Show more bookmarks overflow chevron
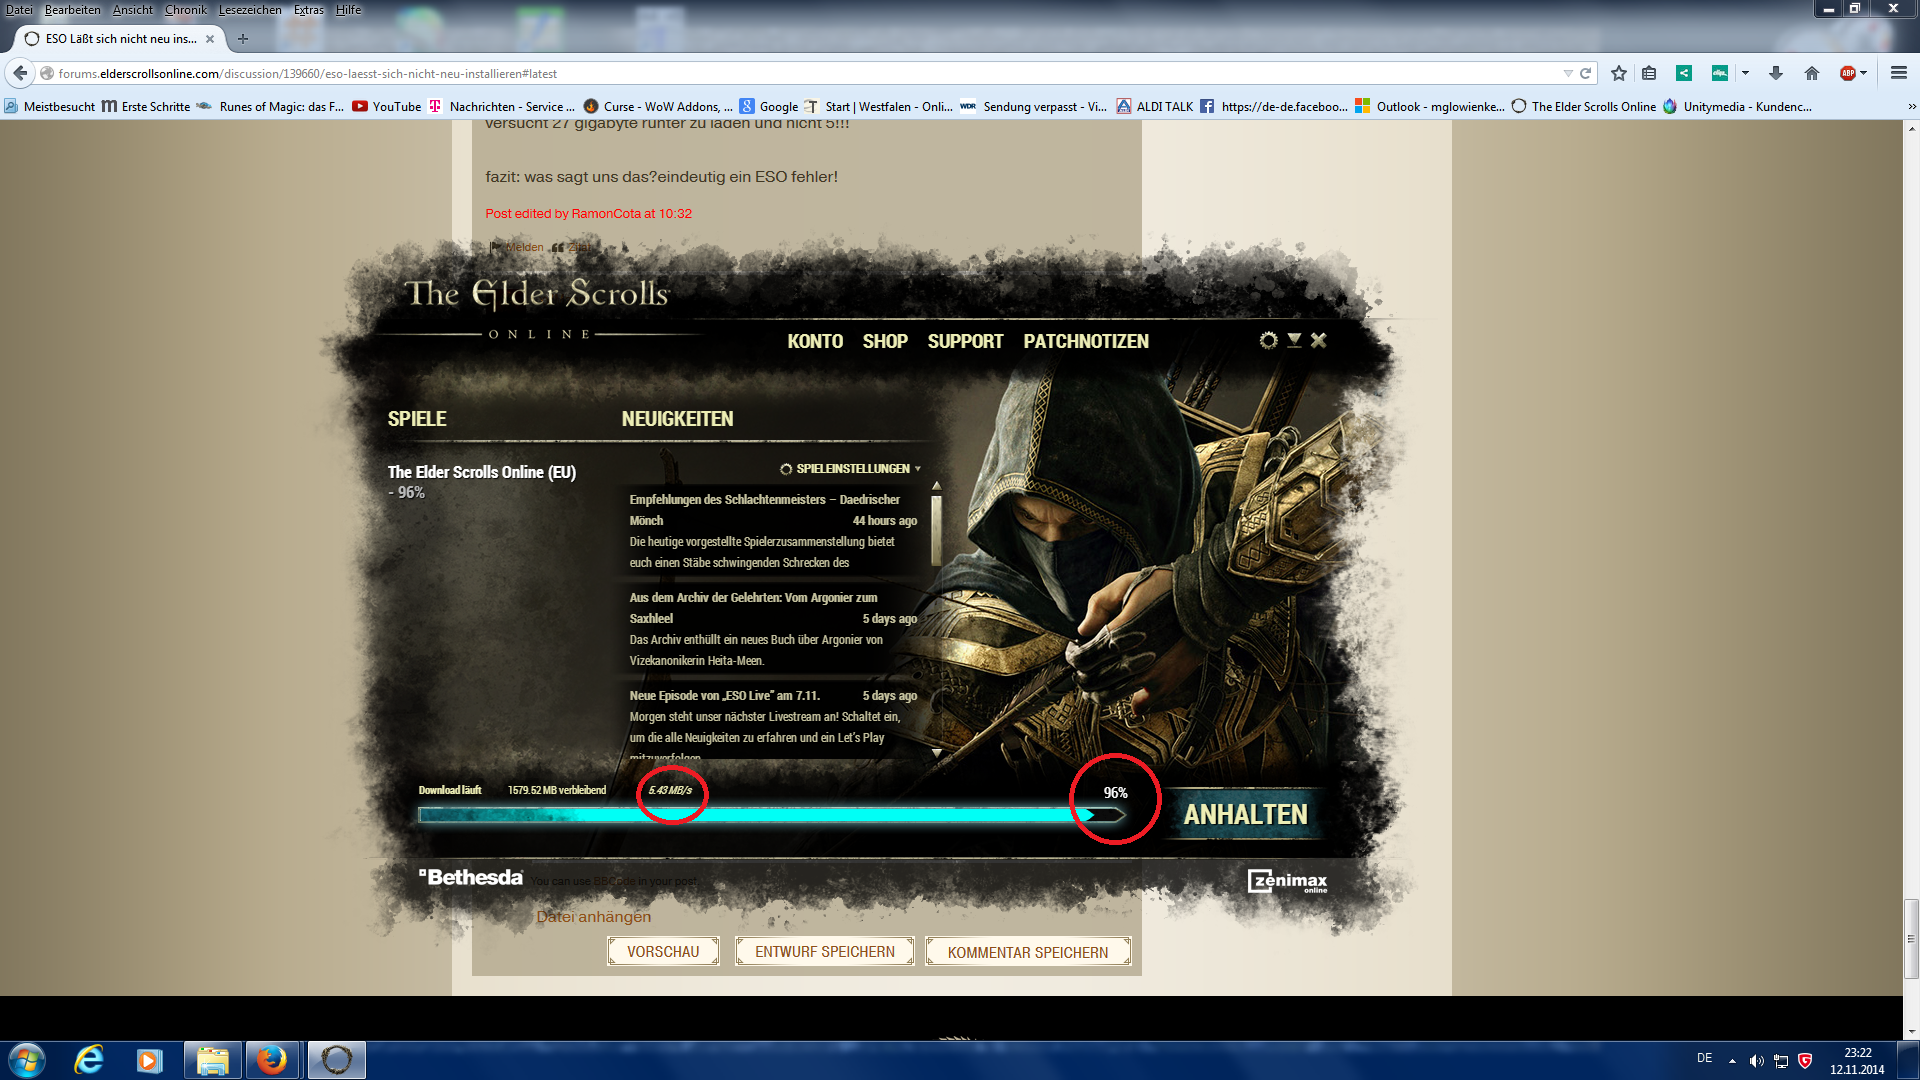 pos(1912,107)
